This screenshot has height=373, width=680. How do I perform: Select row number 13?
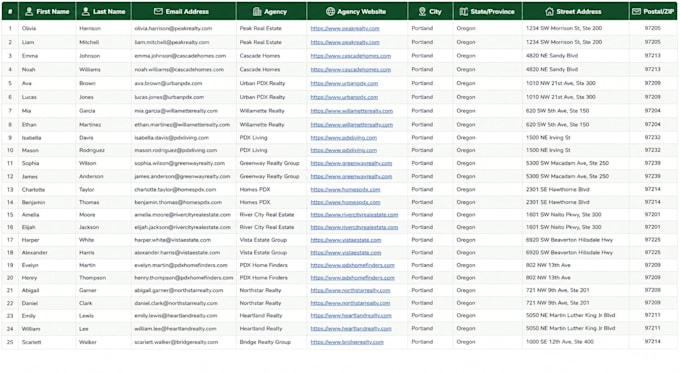click(x=10, y=190)
